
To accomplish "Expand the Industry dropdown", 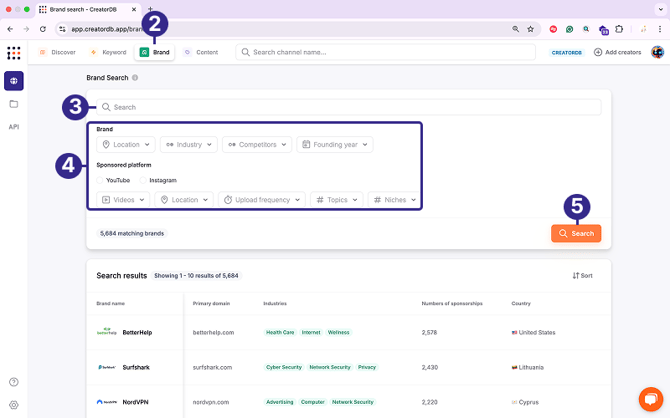I will [188, 144].
